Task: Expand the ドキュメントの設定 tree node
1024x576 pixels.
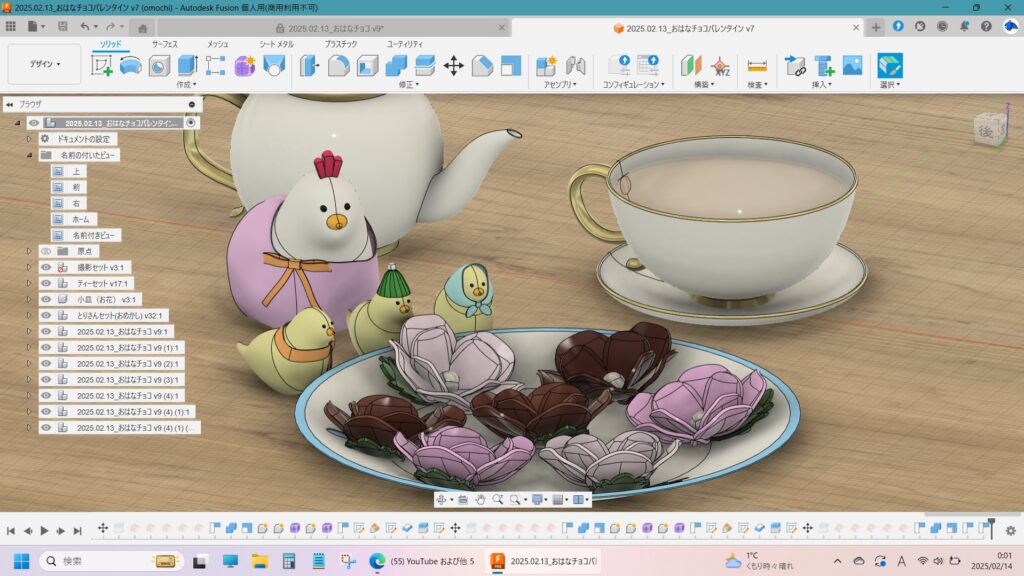Action: (x=29, y=139)
